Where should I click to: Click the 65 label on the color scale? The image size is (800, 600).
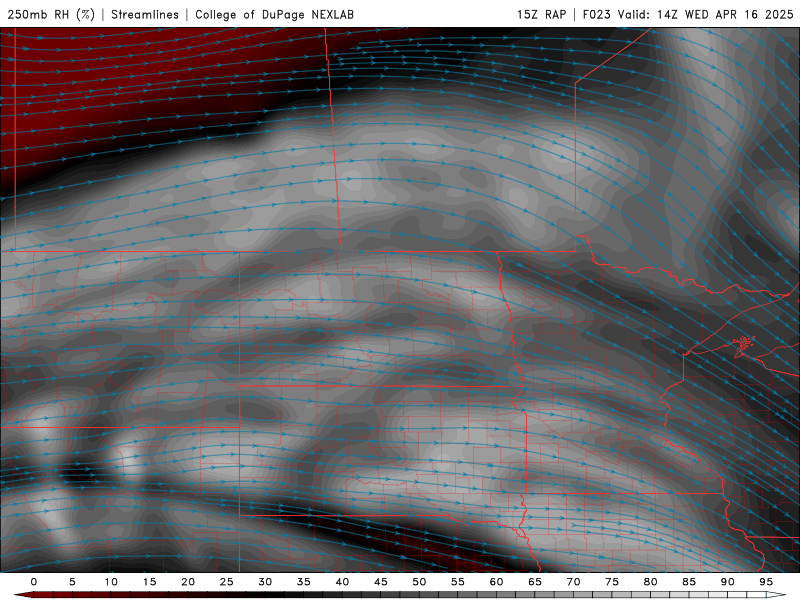click(534, 582)
